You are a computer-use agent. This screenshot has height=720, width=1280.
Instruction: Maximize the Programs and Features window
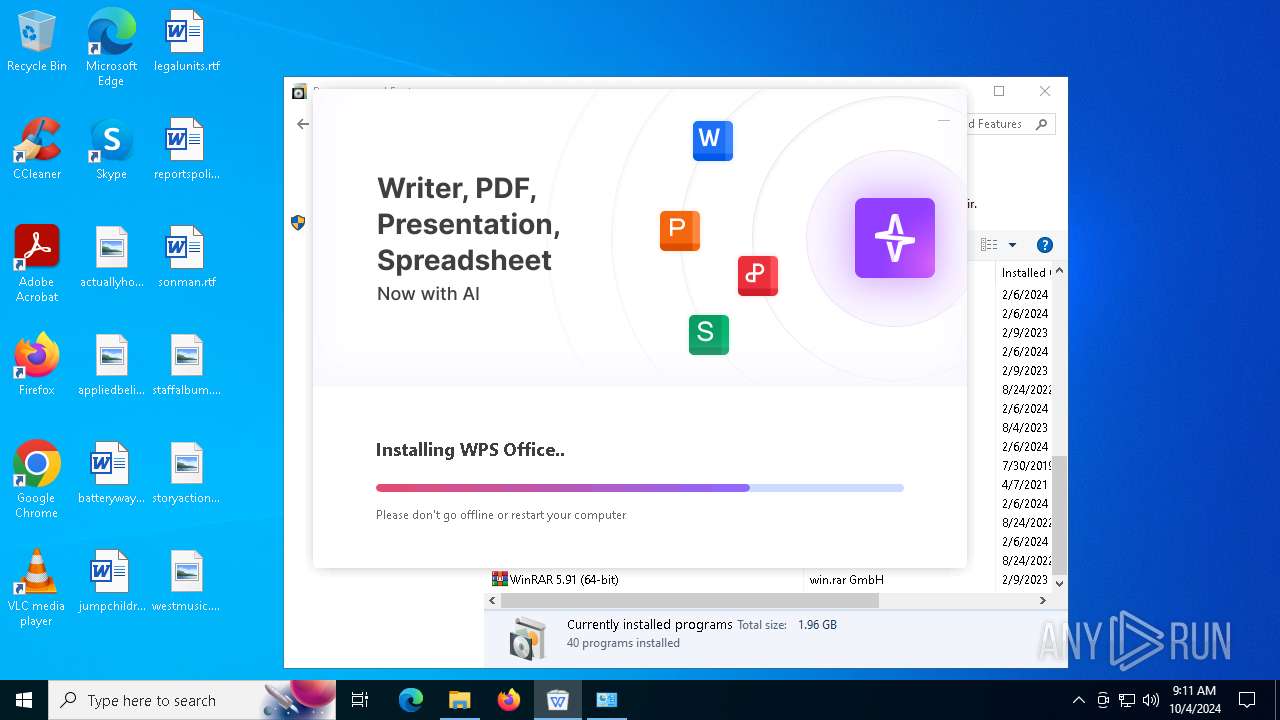pyautogui.click(x=998, y=91)
